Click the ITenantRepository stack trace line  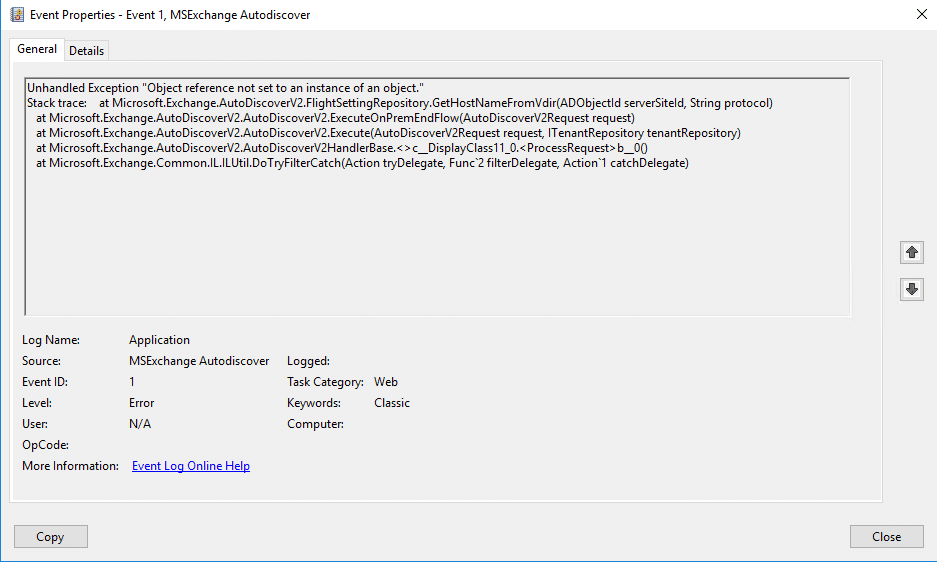pos(388,133)
